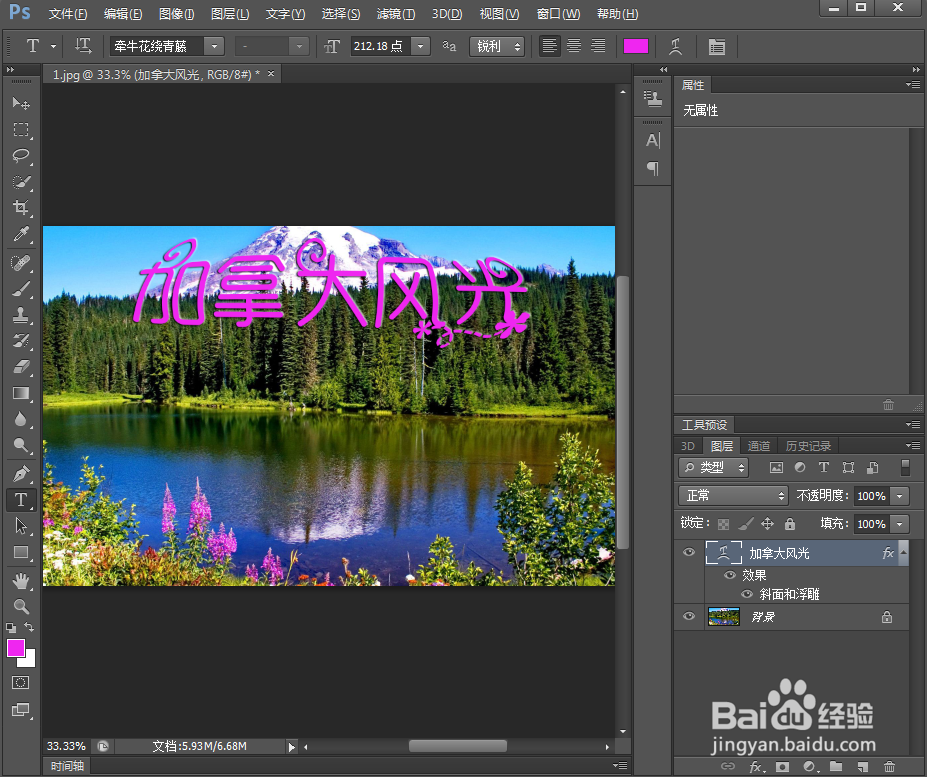Toggle text orientation in options bar
Image resolution: width=927 pixels, height=777 pixels.
tap(83, 46)
